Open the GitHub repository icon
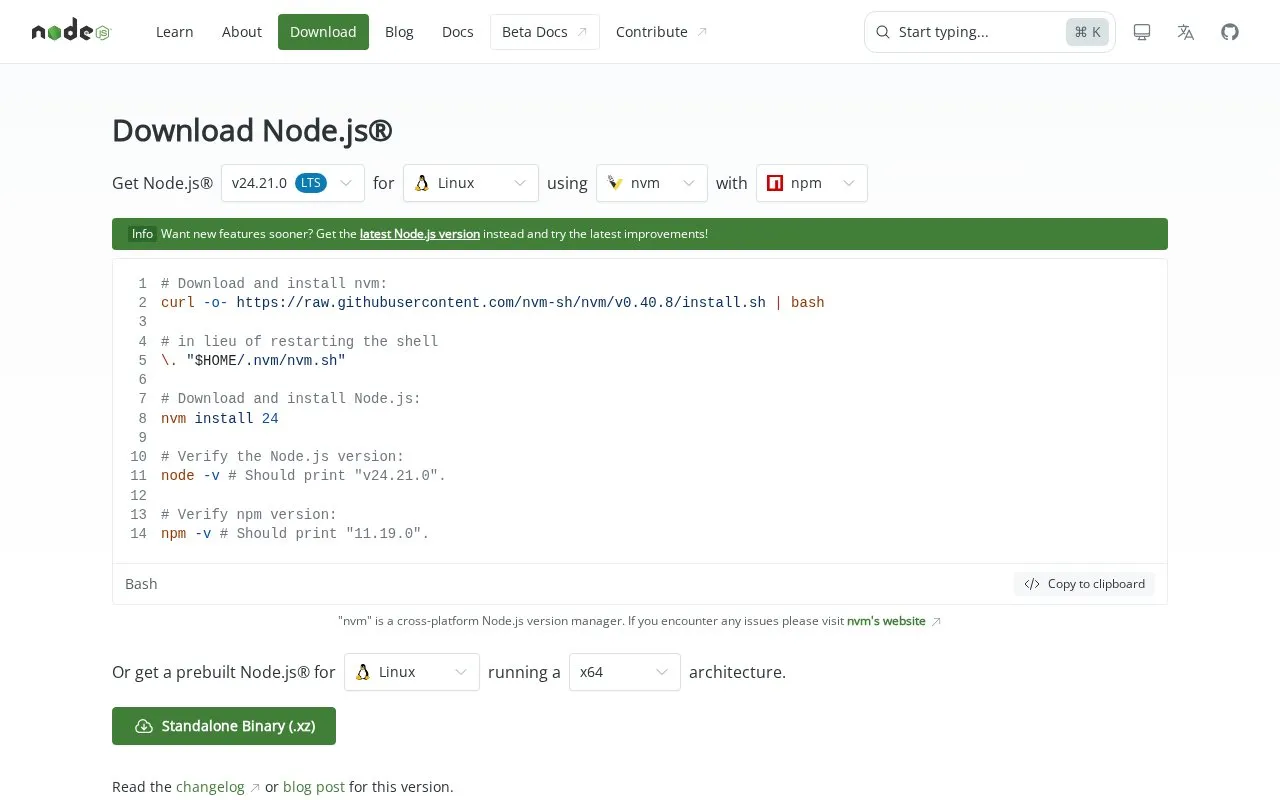 coord(1230,32)
